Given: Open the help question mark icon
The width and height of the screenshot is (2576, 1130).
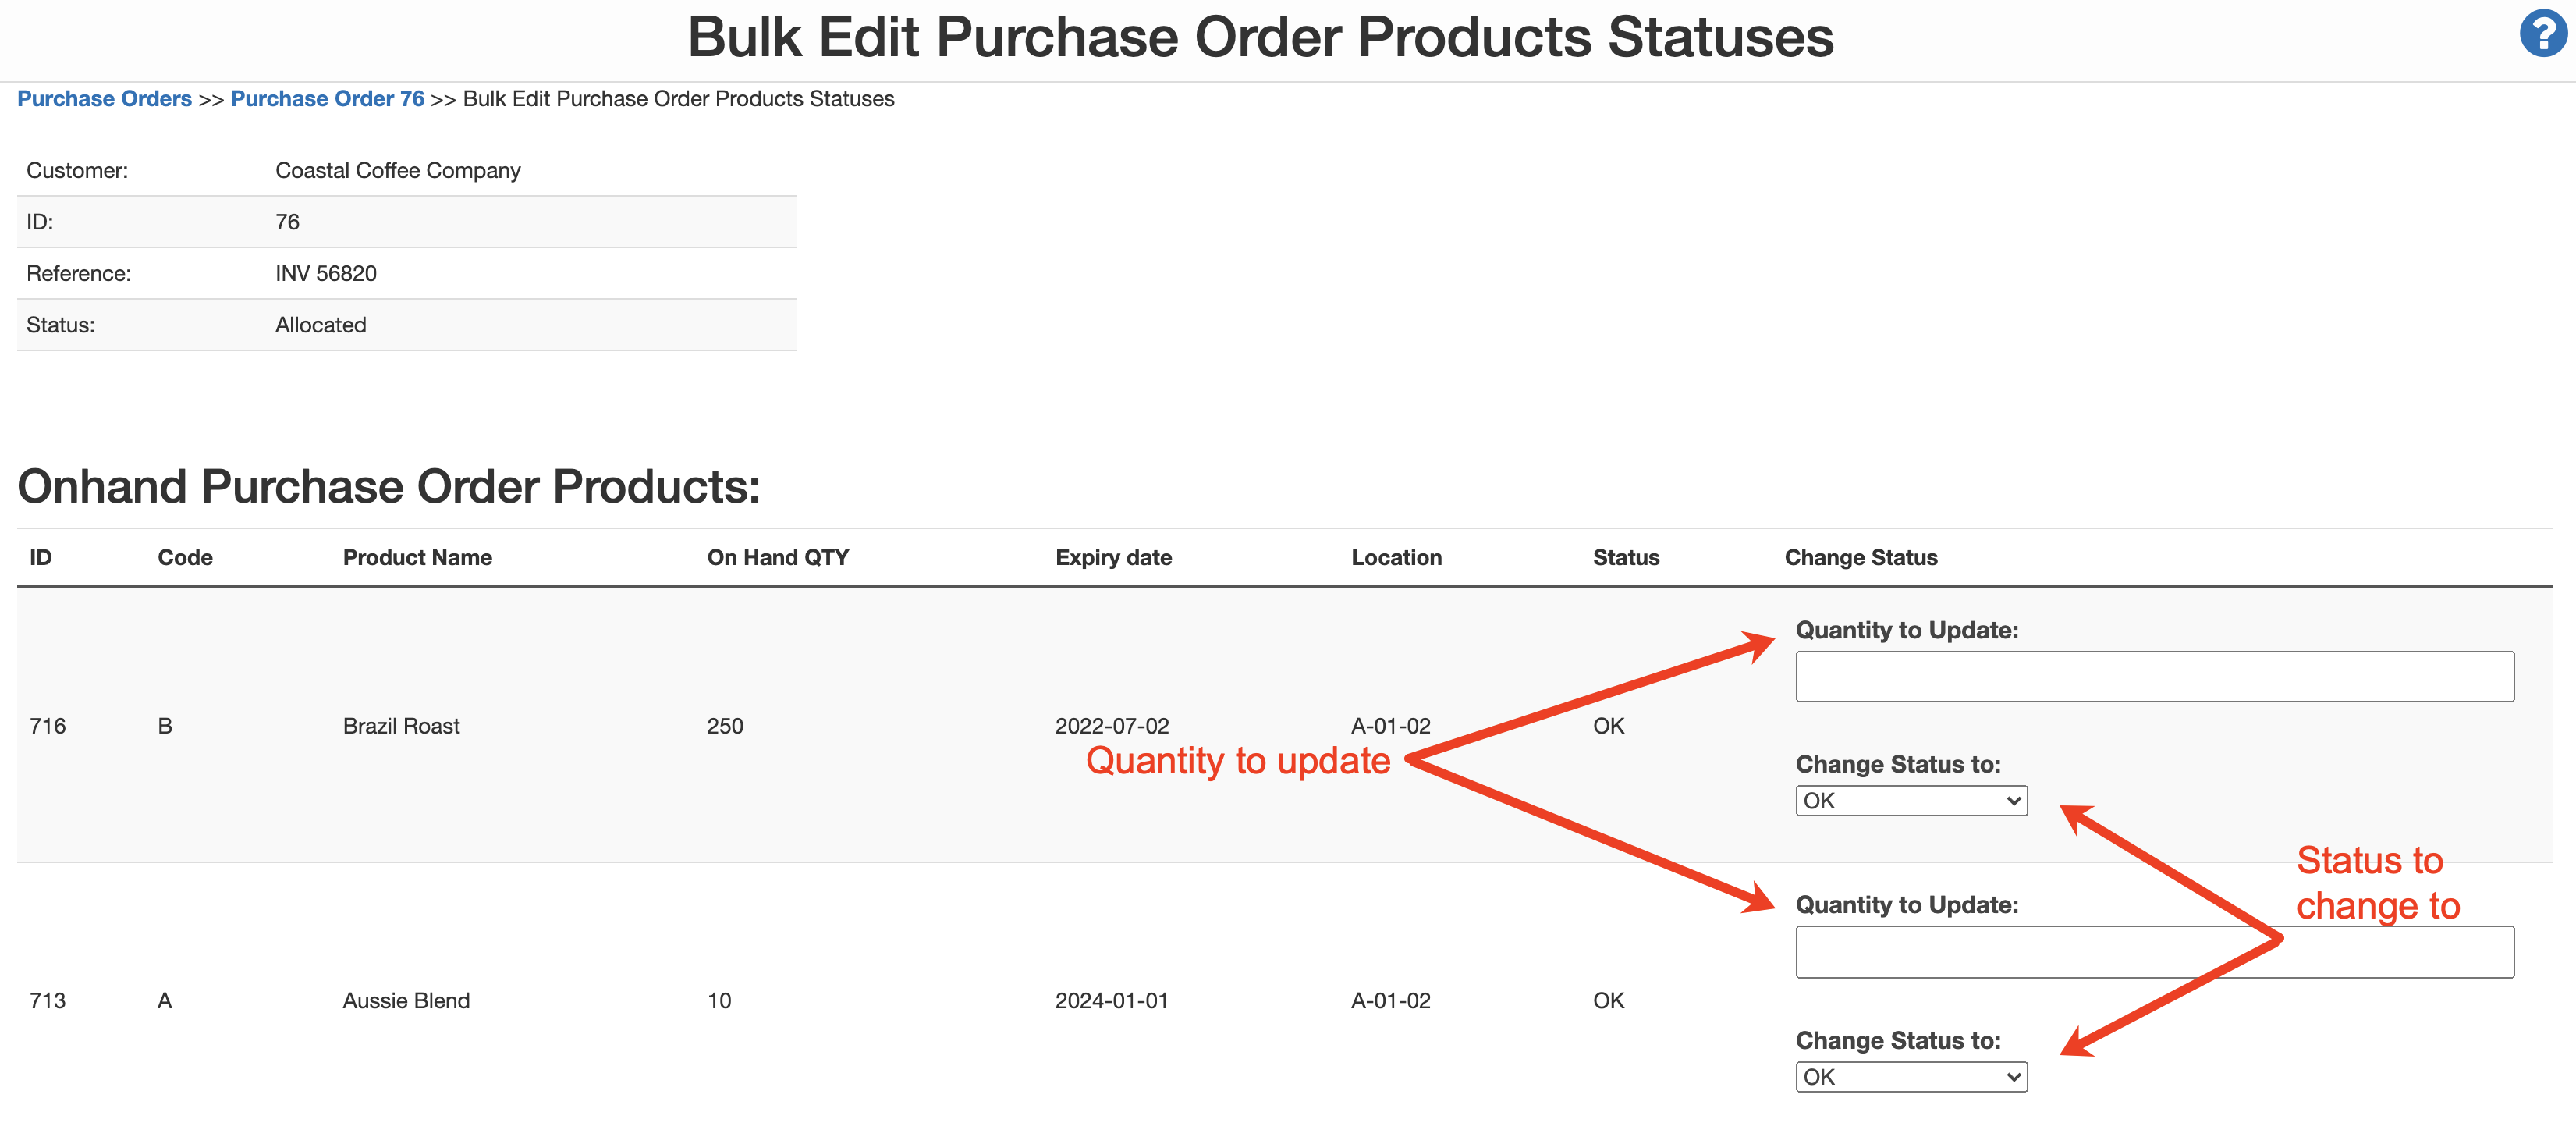Looking at the screenshot, I should pos(2542,34).
